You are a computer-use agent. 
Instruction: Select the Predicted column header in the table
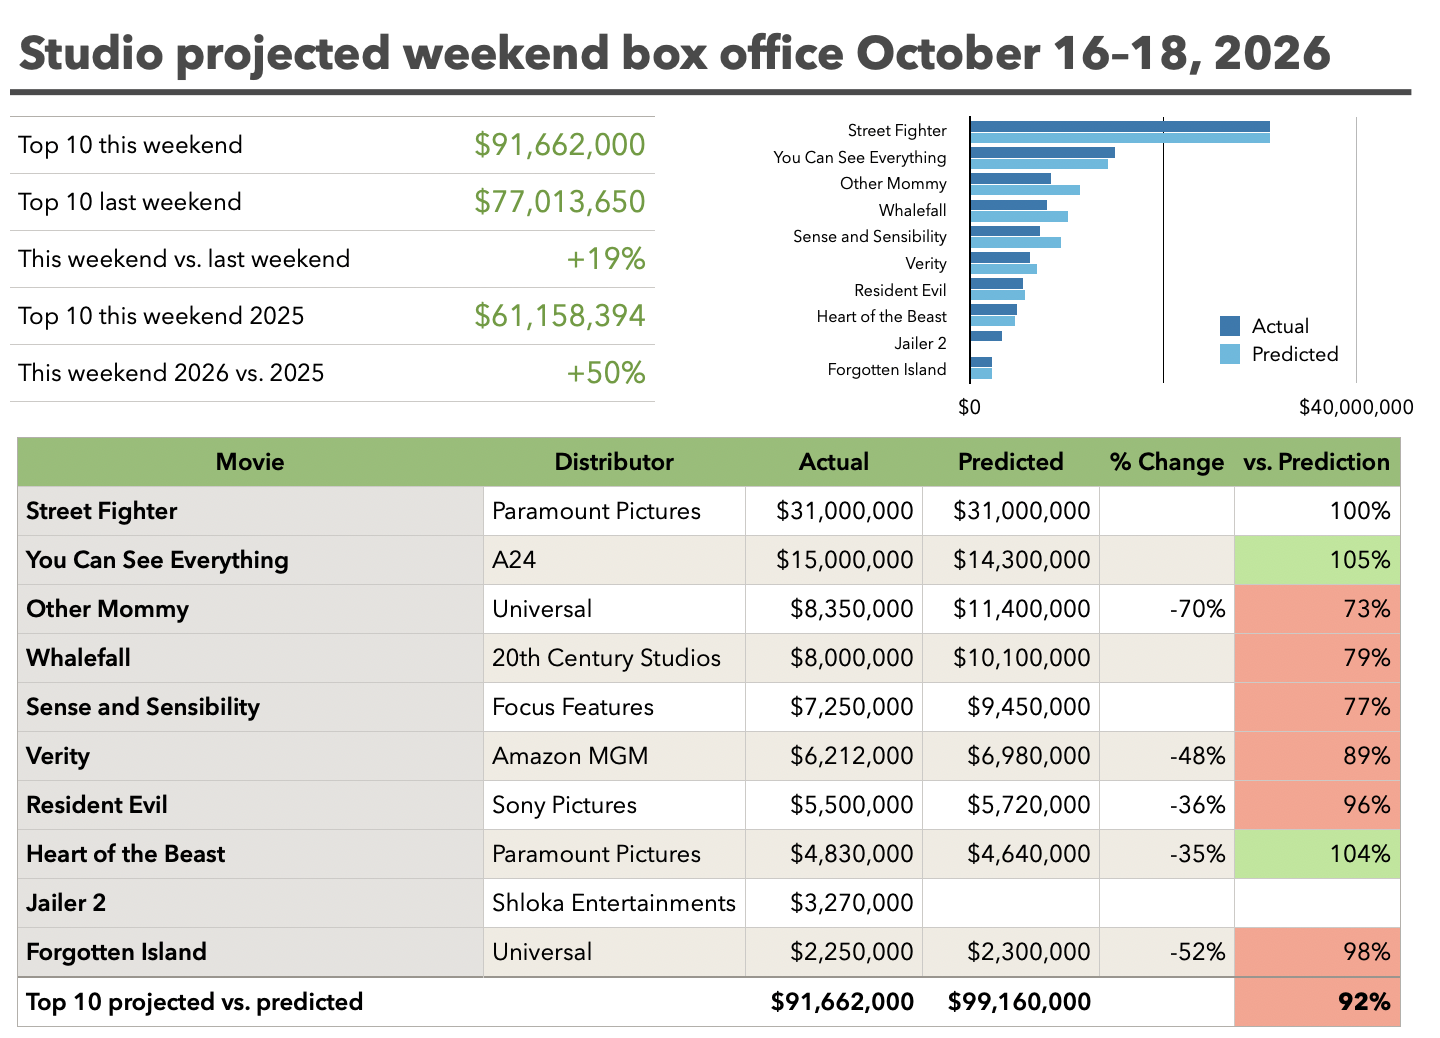click(1011, 462)
